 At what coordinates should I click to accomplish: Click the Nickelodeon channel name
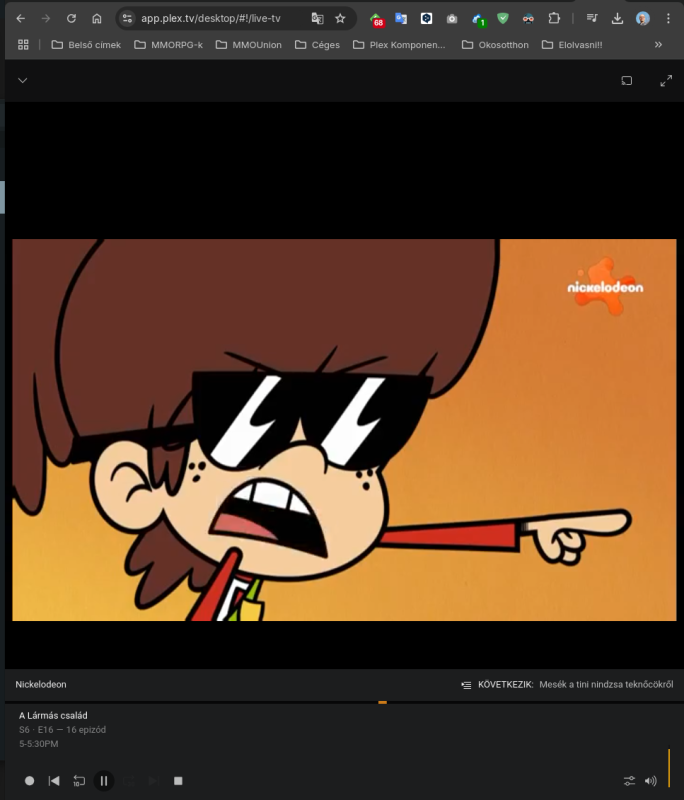click(41, 684)
